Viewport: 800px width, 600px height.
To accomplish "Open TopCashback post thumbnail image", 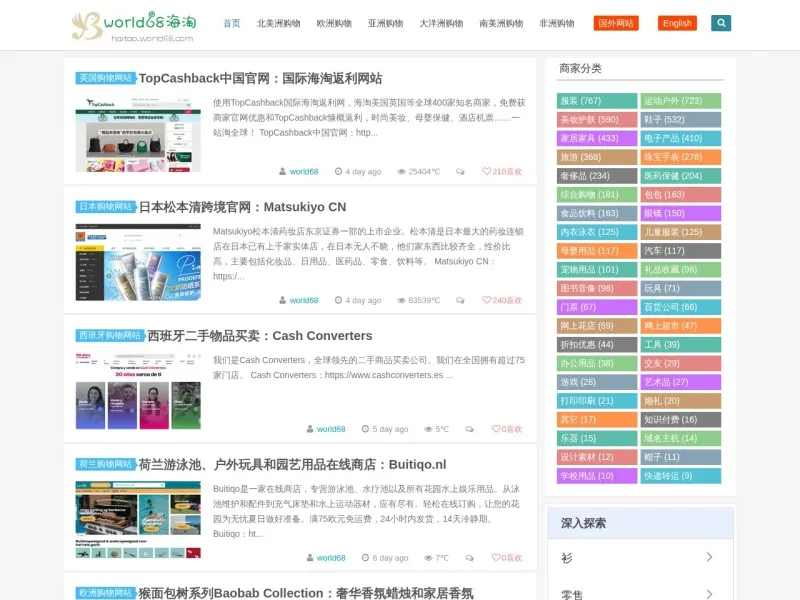I will coord(138,134).
